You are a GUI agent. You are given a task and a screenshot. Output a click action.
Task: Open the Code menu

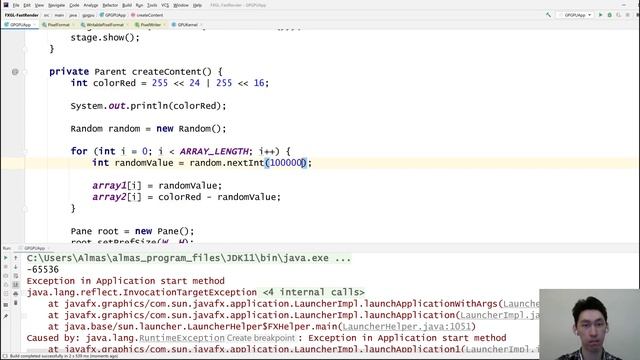pos(74,5)
